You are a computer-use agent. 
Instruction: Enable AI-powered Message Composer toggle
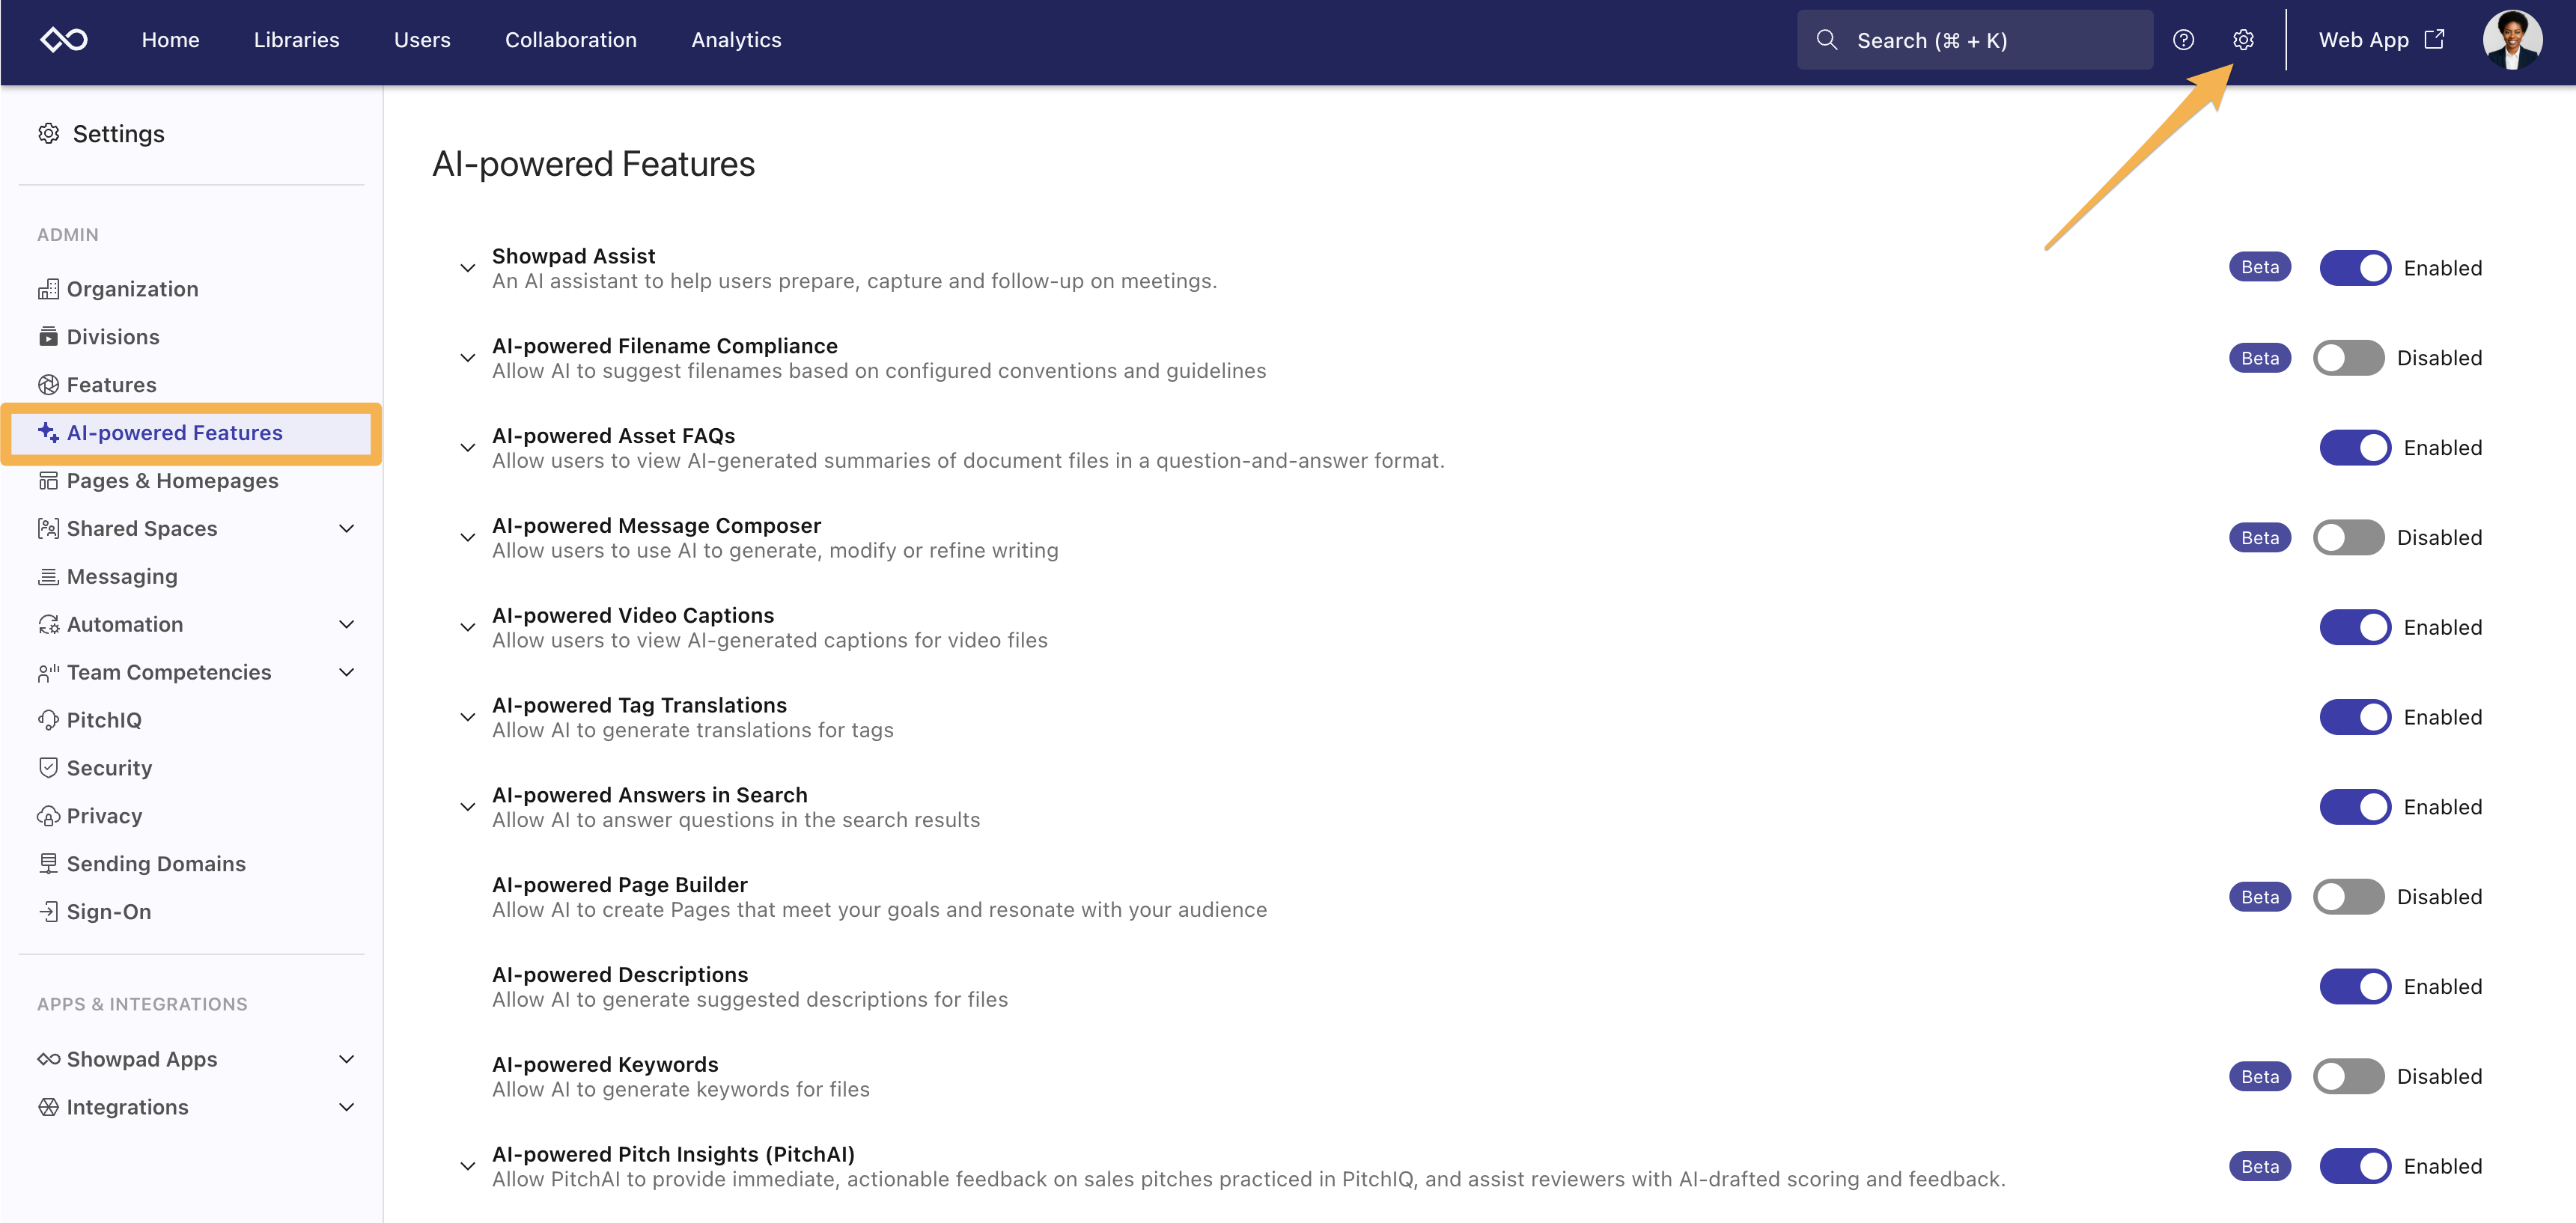2348,538
